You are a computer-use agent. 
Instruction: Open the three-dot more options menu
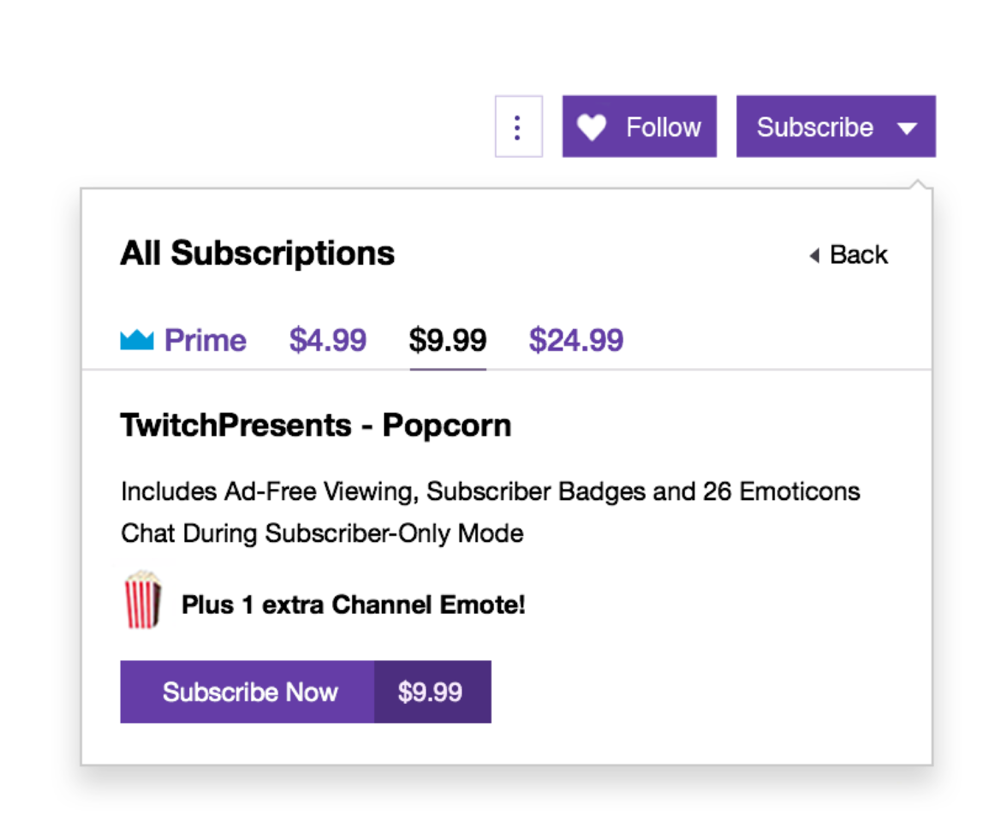click(x=518, y=126)
